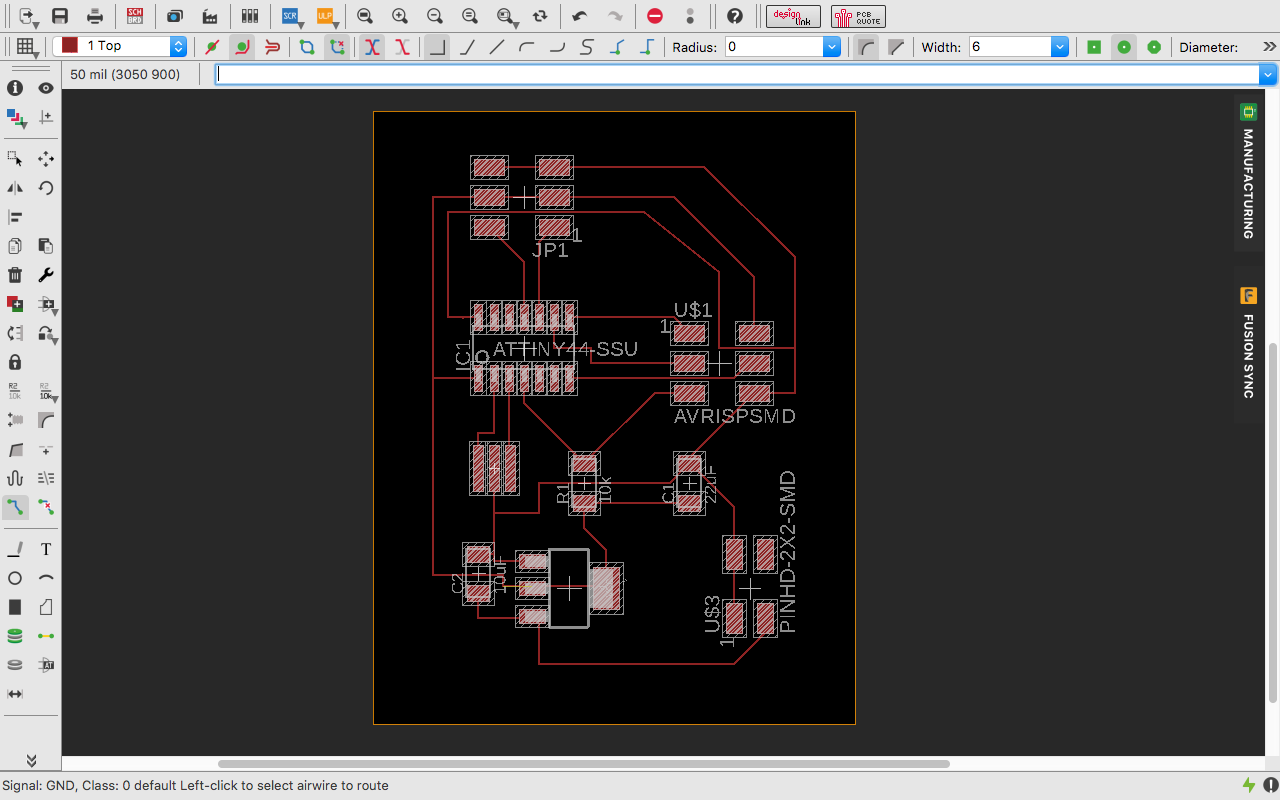This screenshot has width=1280, height=800.
Task: Redraw the board view
Action: click(541, 16)
